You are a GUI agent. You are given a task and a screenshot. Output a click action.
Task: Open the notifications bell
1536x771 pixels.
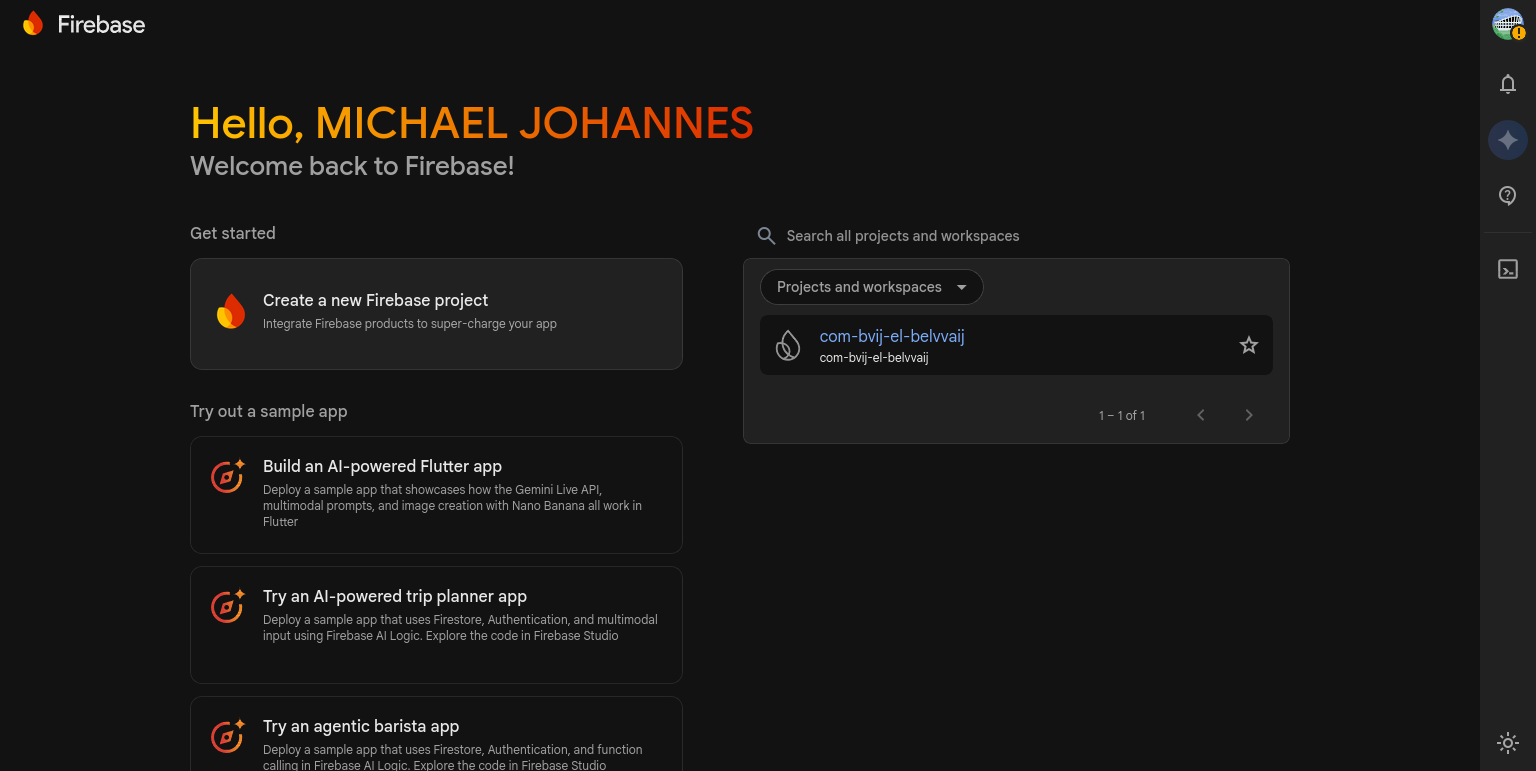coord(1508,85)
